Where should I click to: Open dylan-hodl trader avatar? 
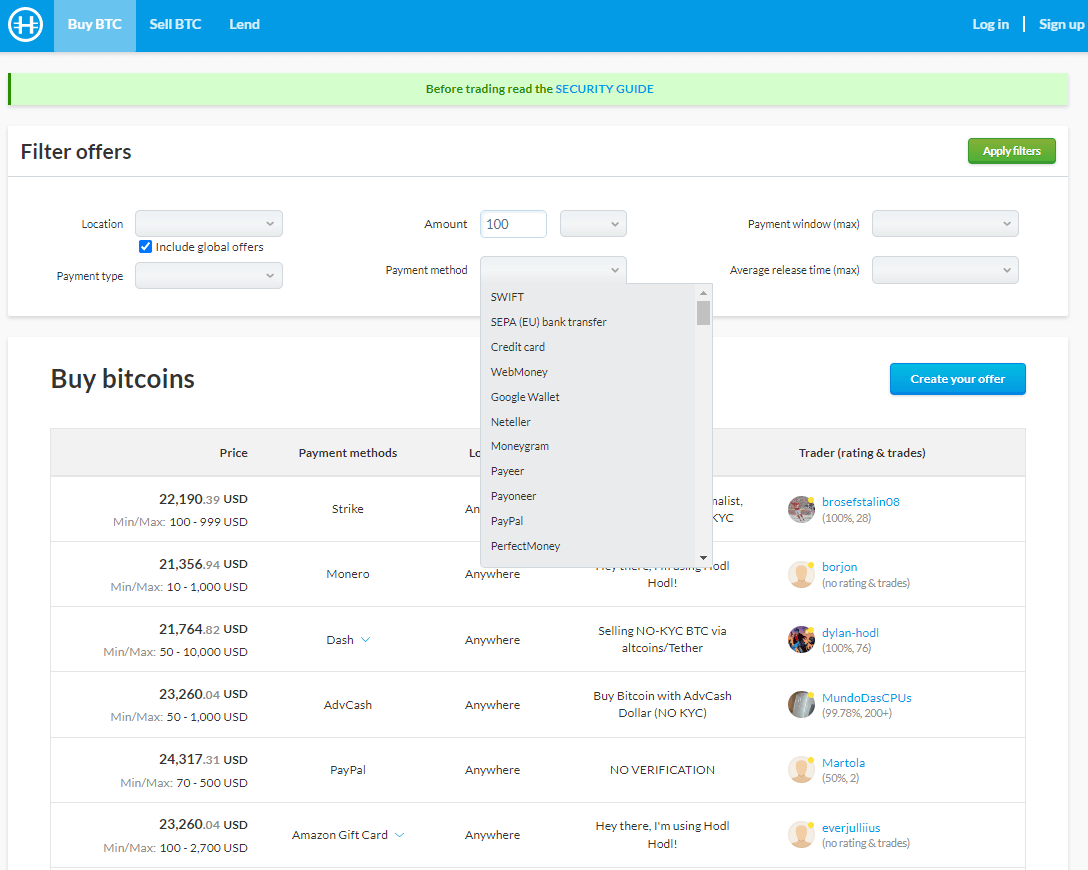click(x=801, y=640)
